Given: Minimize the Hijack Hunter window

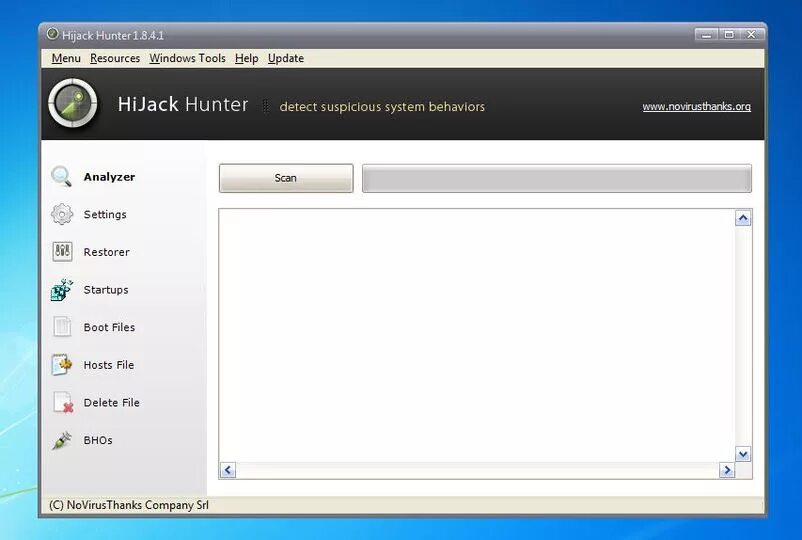Looking at the screenshot, I should click(706, 35).
